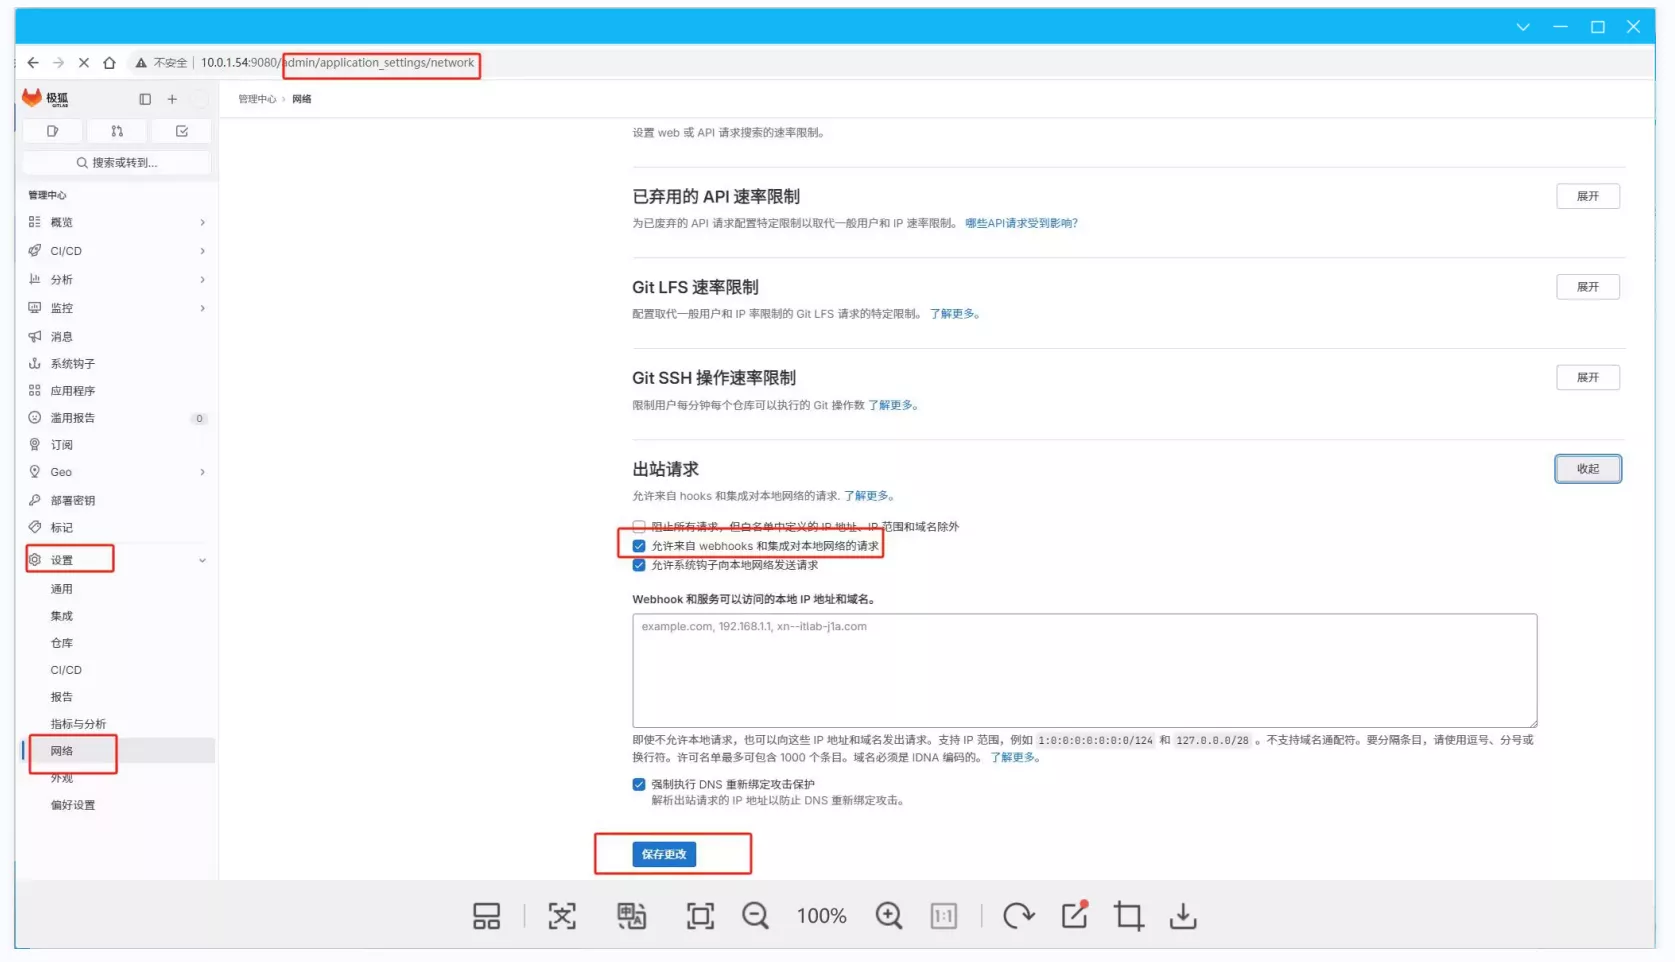Image resolution: width=1675 pixels, height=962 pixels.
Task: Download the image using the download icon
Action: [x=1183, y=916]
